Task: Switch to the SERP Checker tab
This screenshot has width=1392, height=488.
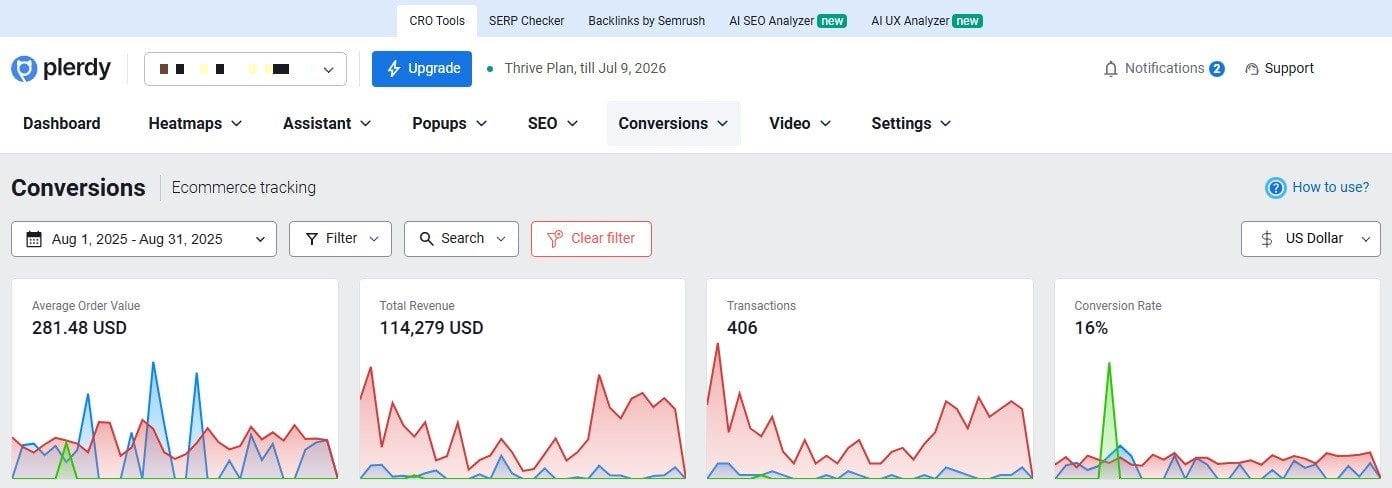Action: [526, 20]
